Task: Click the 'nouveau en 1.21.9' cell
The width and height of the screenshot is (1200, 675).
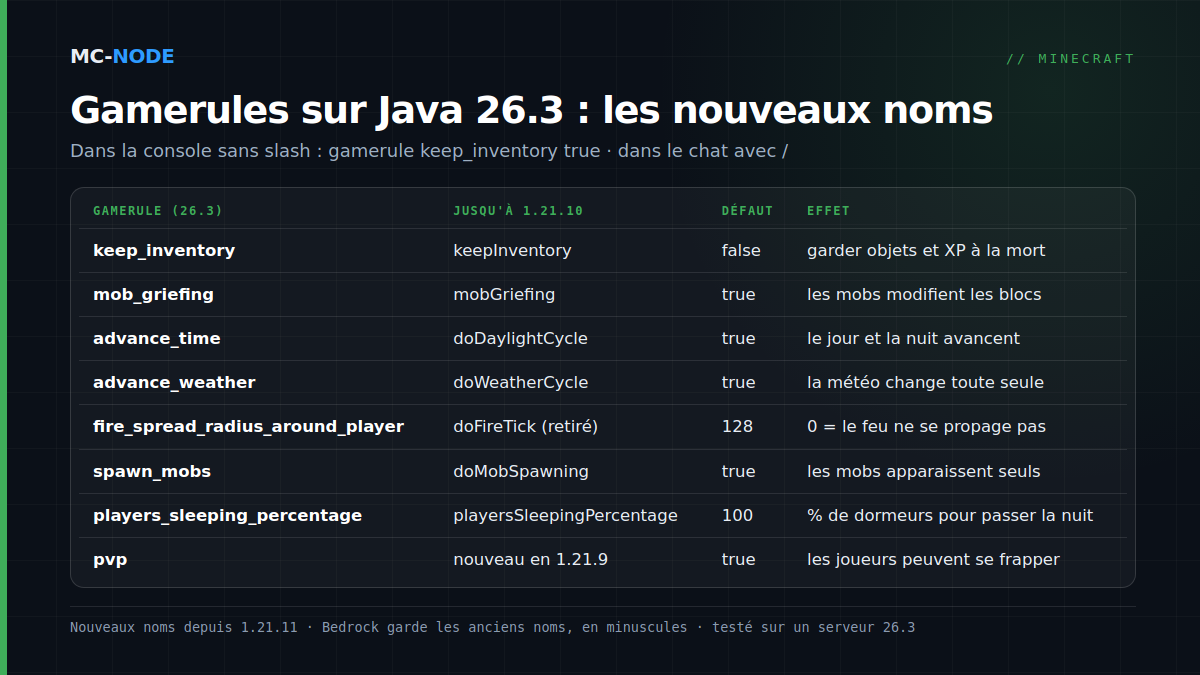Action: [x=530, y=559]
